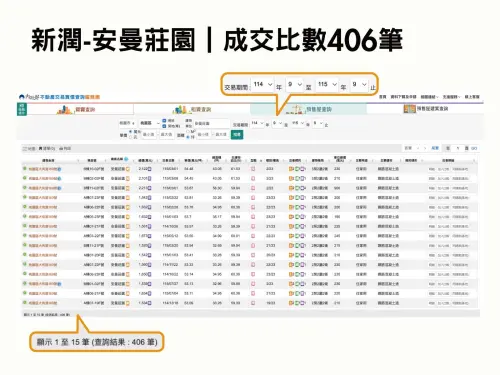500x375 pixels.
Task: Click the maximum area input field
Action: [221, 134]
